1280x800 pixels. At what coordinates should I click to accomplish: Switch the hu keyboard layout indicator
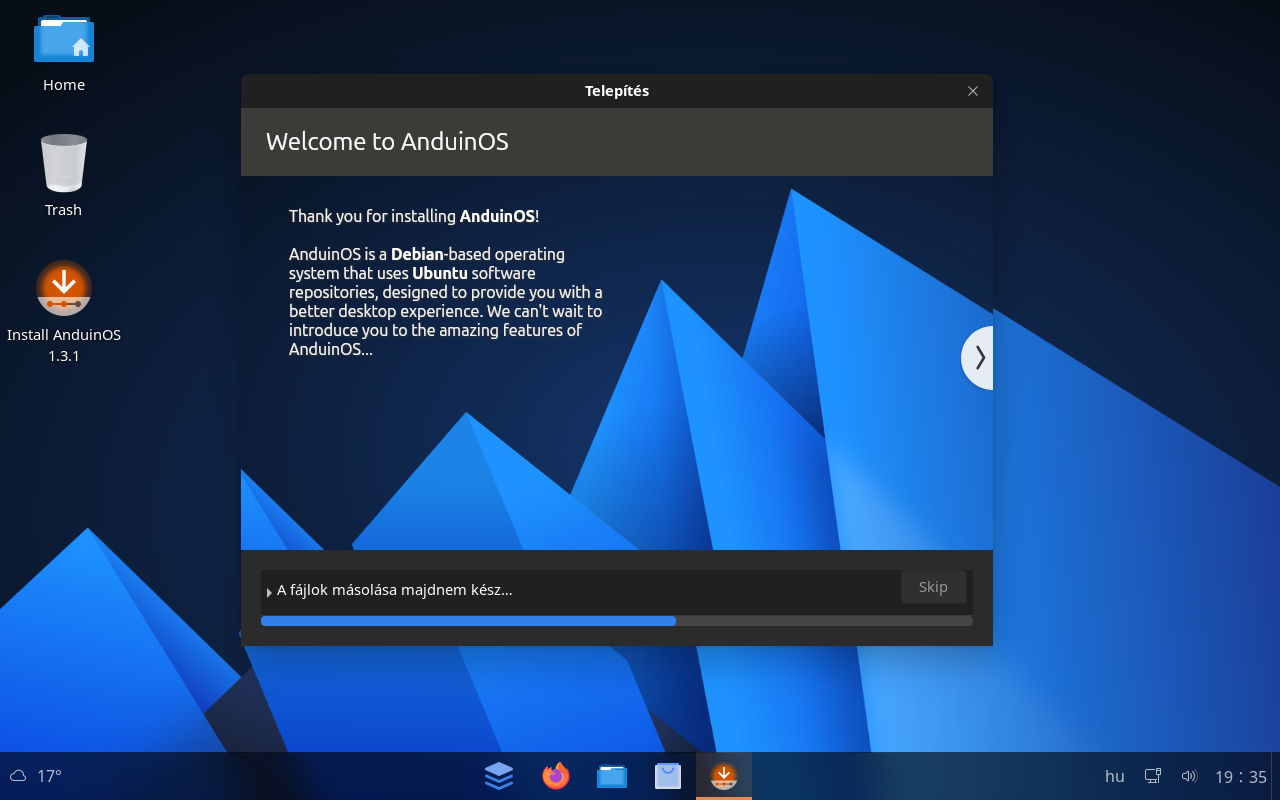click(x=1115, y=776)
